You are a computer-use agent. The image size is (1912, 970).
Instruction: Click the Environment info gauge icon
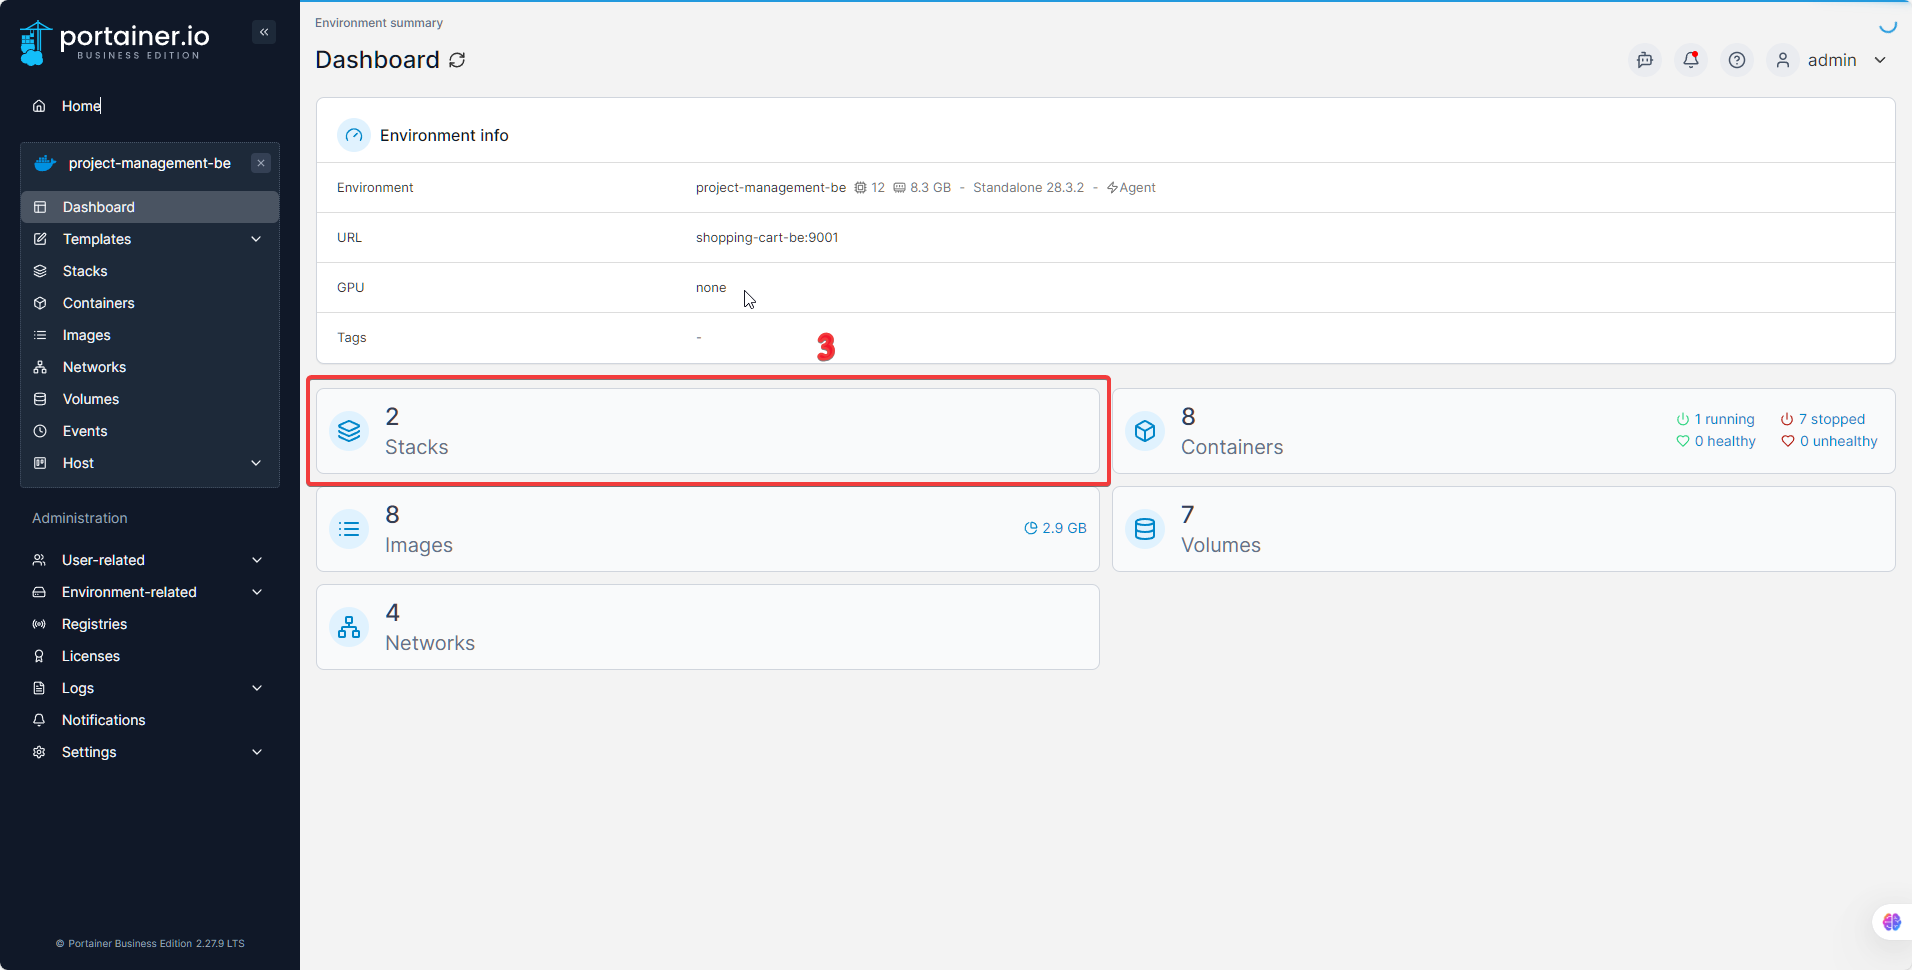tap(354, 135)
